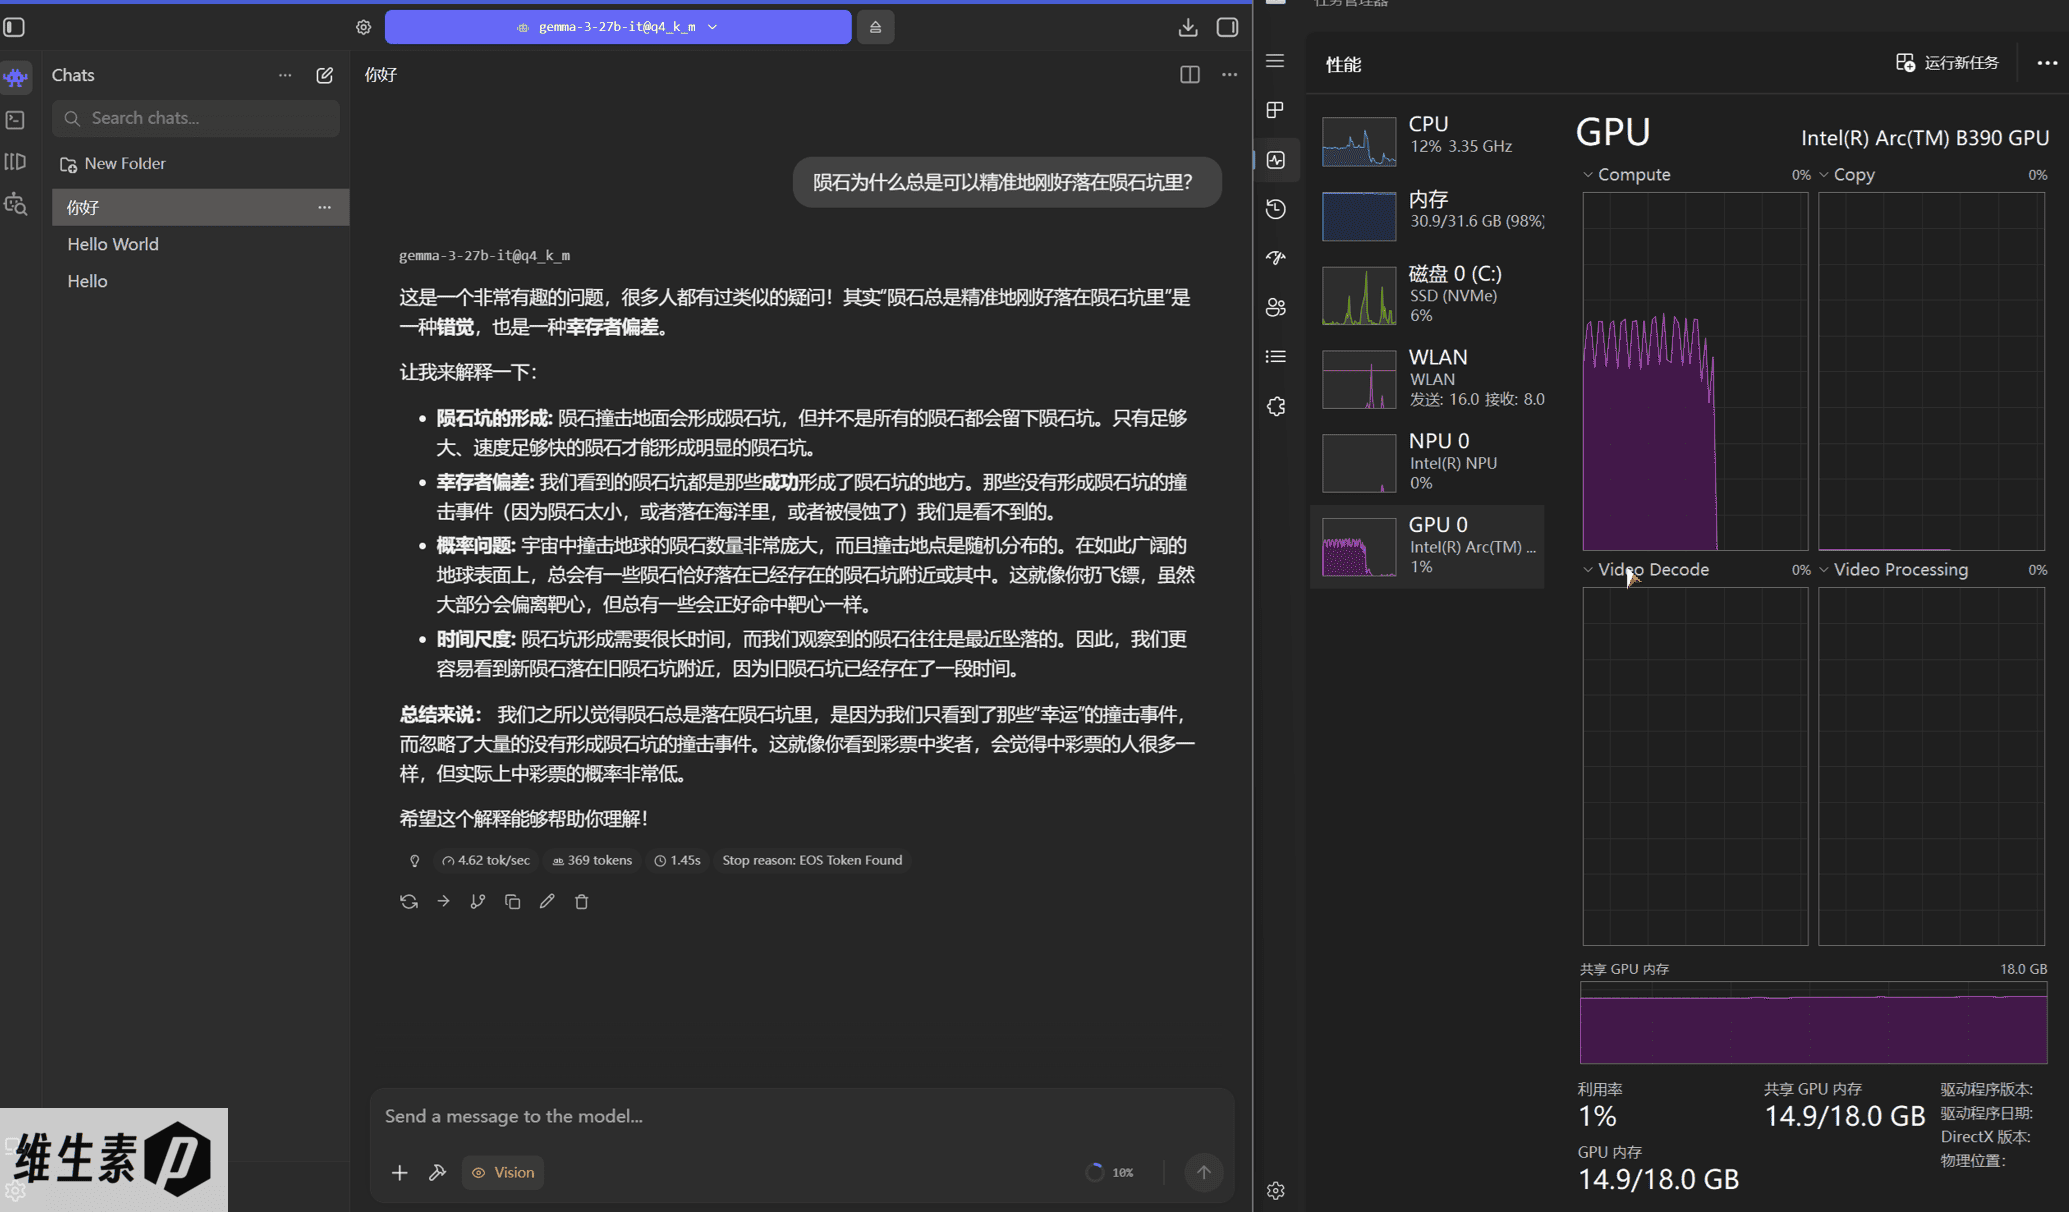The width and height of the screenshot is (2069, 1212).
Task: Click the Search chats input field
Action: (x=196, y=118)
